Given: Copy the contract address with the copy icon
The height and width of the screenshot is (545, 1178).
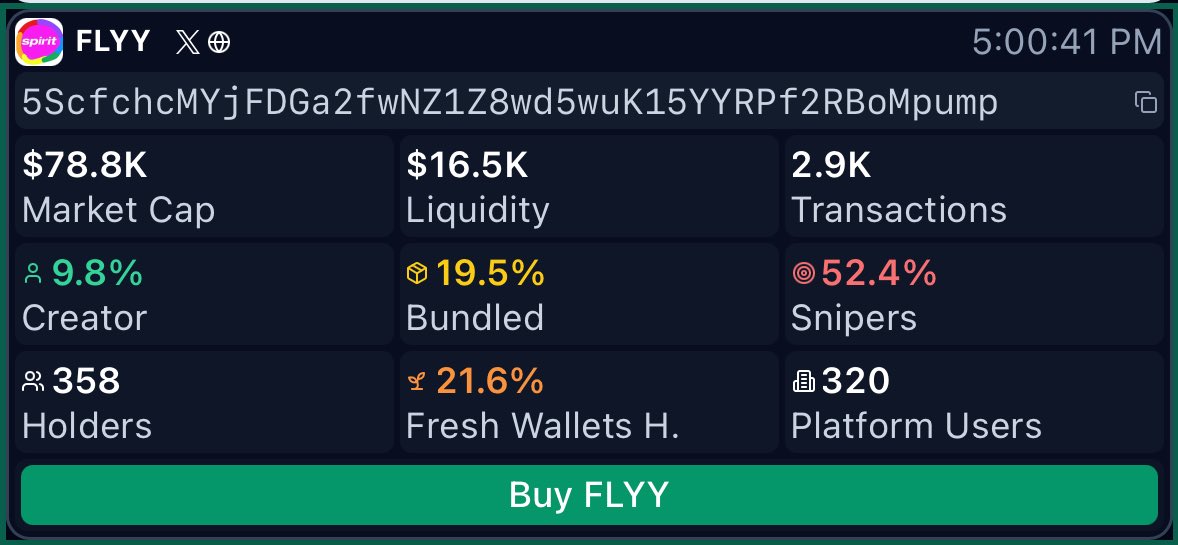Looking at the screenshot, I should click(x=1145, y=102).
